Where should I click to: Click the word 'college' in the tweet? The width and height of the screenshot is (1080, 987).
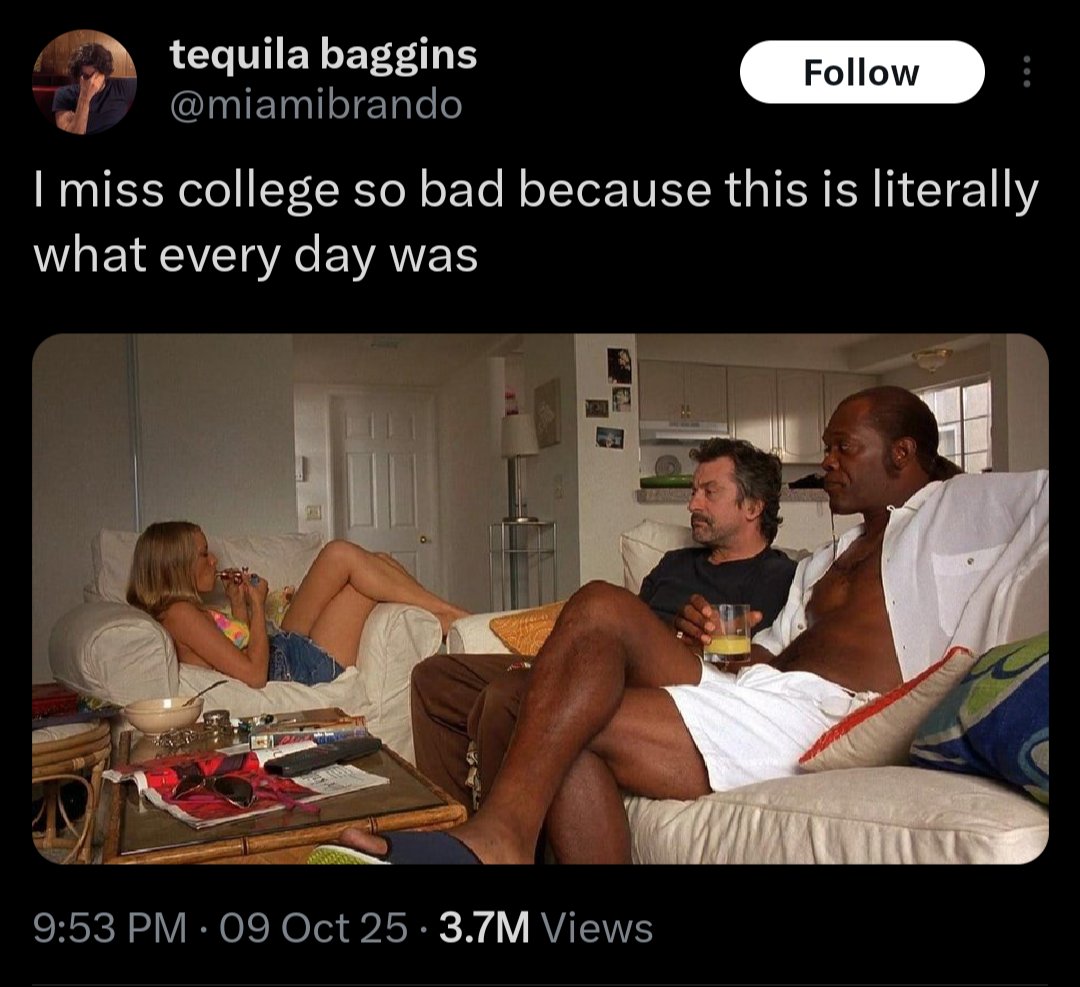coord(258,191)
